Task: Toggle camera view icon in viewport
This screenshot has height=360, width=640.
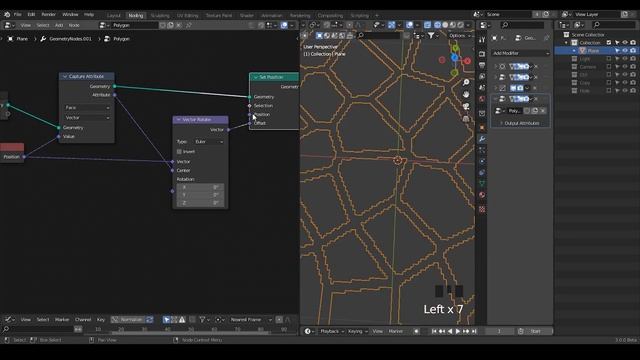Action: [x=466, y=107]
